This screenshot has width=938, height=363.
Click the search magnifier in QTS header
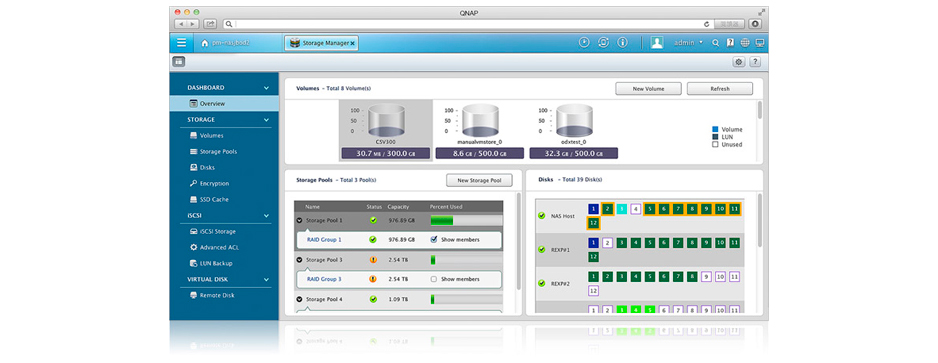(715, 43)
